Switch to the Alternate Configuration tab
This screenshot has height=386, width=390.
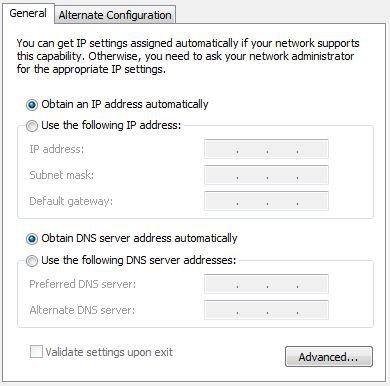point(115,15)
